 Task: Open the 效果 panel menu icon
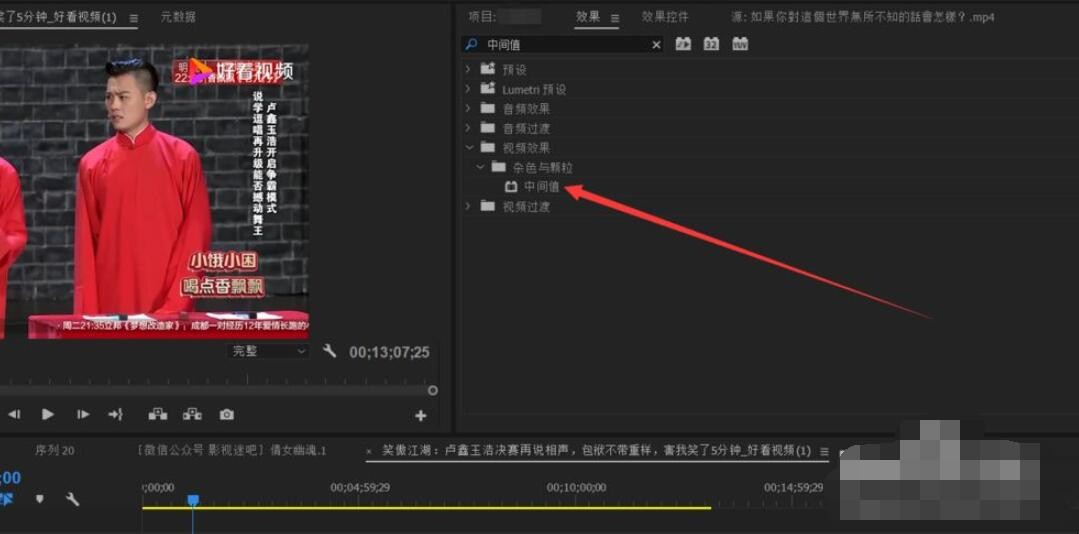(615, 18)
